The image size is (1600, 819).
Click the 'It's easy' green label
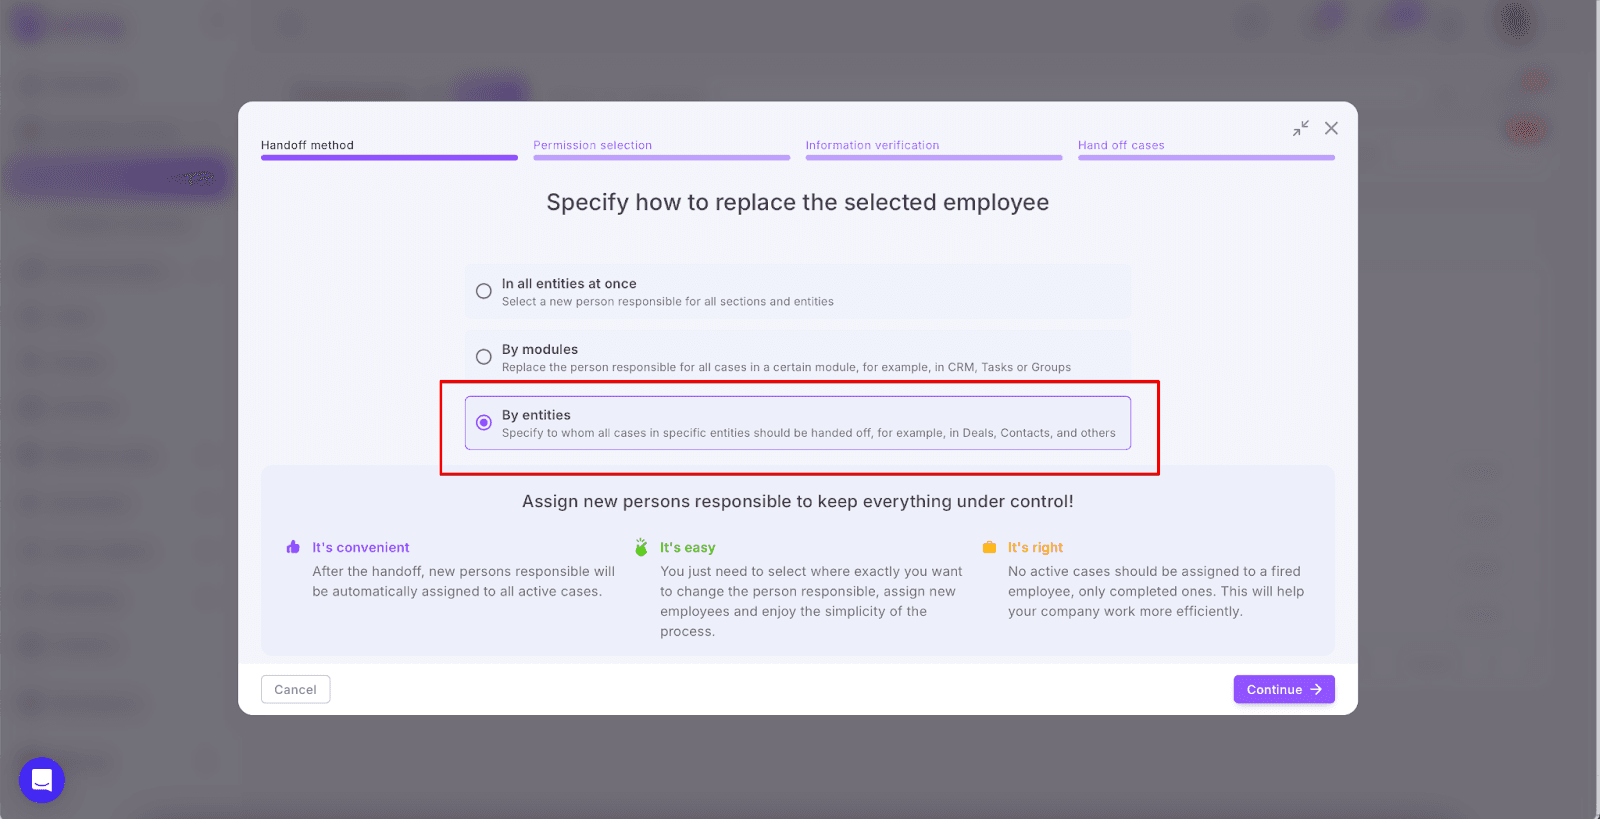pyautogui.click(x=687, y=547)
